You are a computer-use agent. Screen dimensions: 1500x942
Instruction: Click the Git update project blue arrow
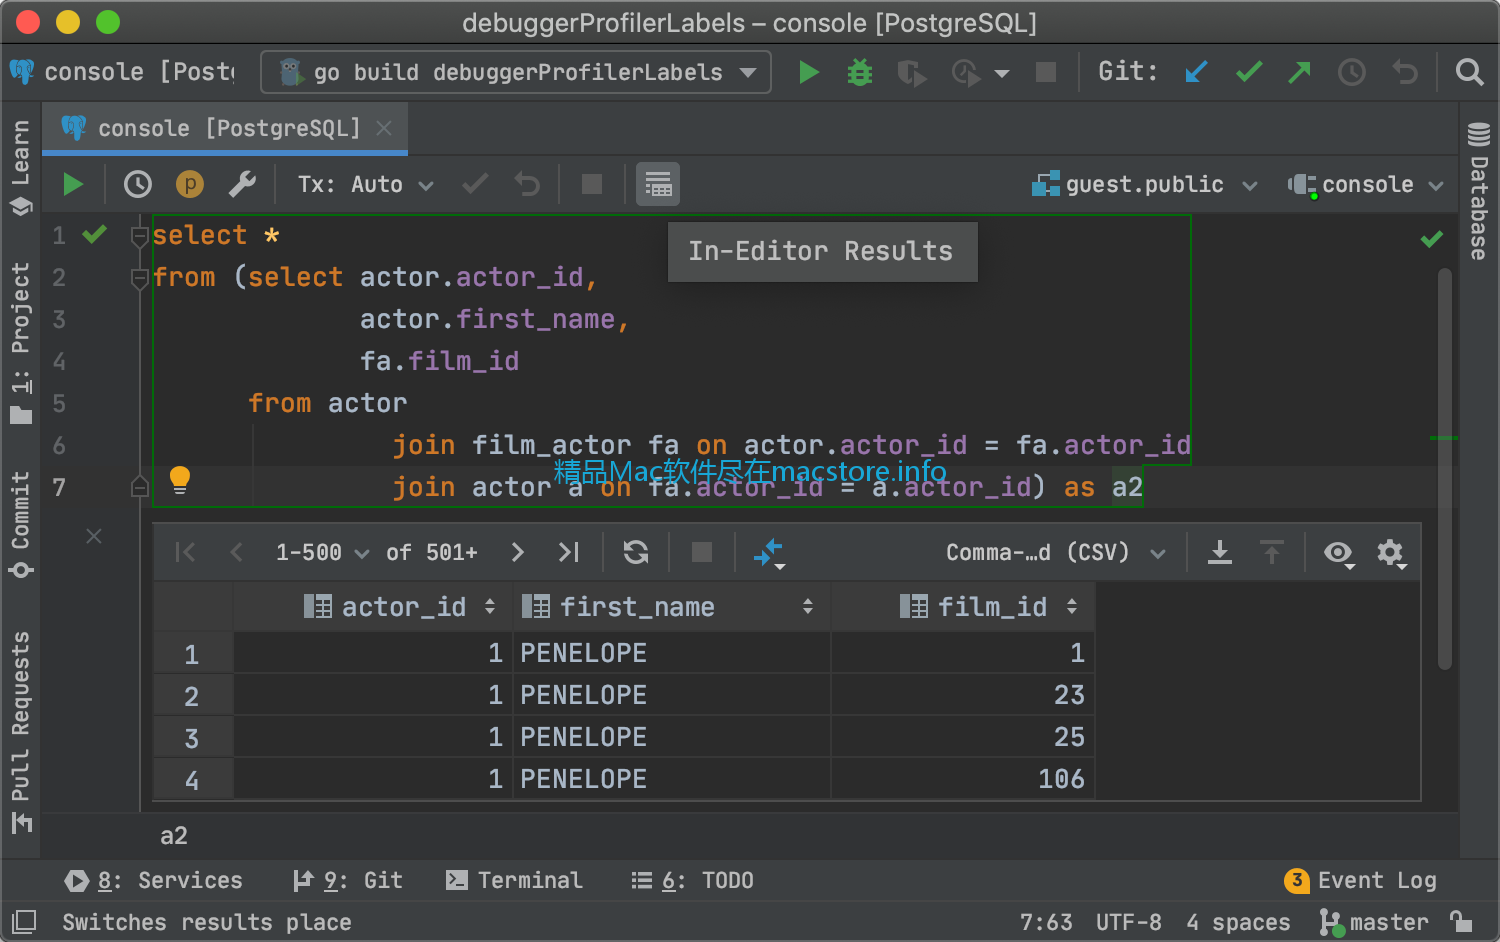coord(1196,72)
